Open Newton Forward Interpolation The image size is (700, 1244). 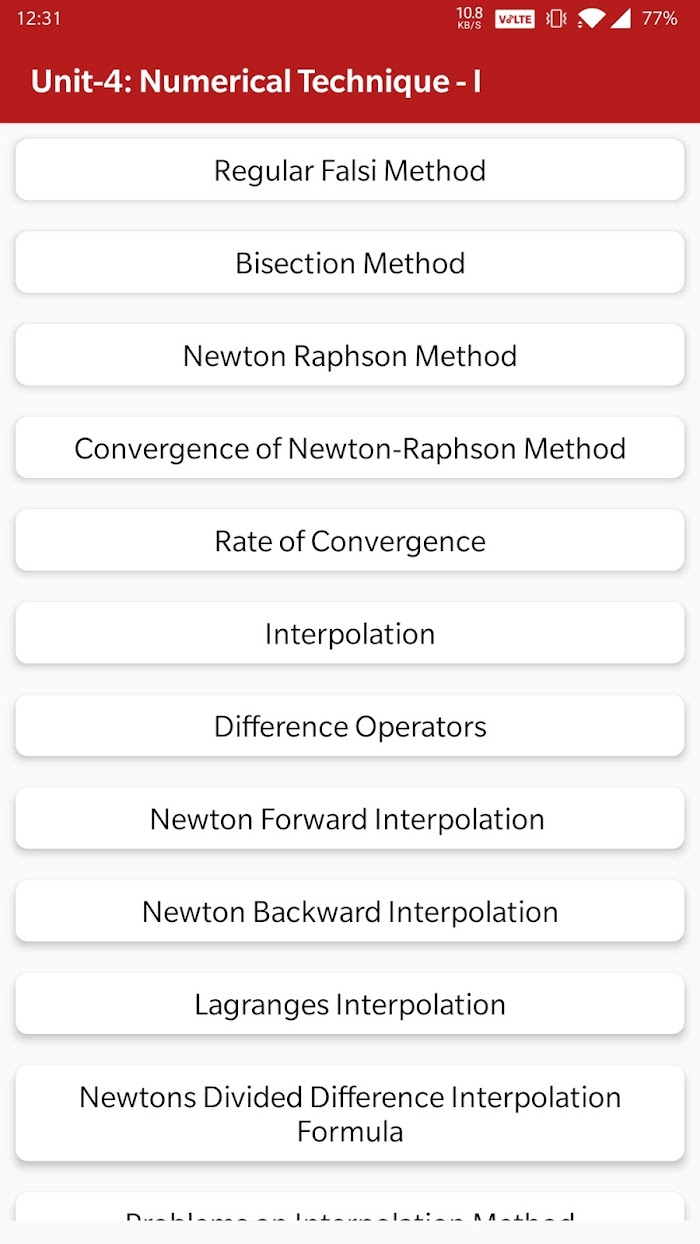350,819
